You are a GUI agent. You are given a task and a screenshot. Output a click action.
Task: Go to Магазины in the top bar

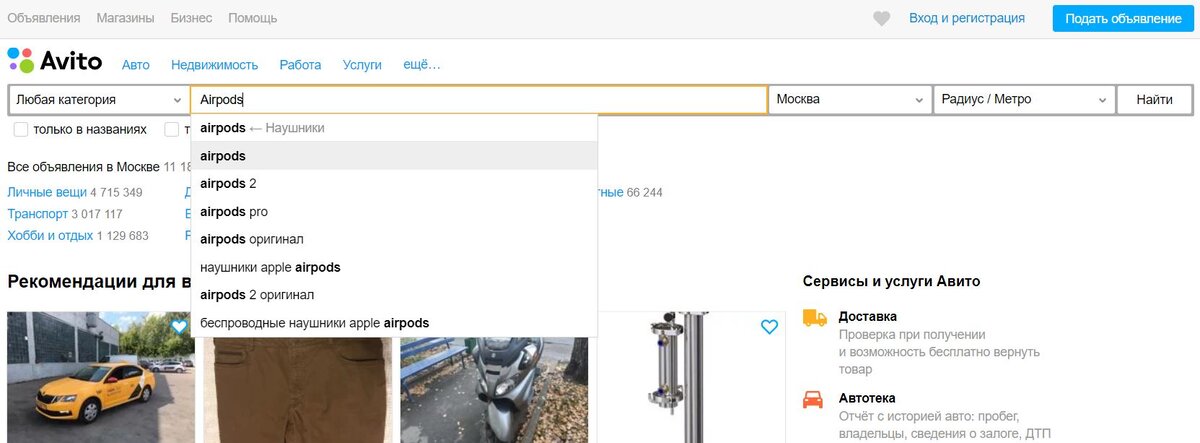pos(125,18)
